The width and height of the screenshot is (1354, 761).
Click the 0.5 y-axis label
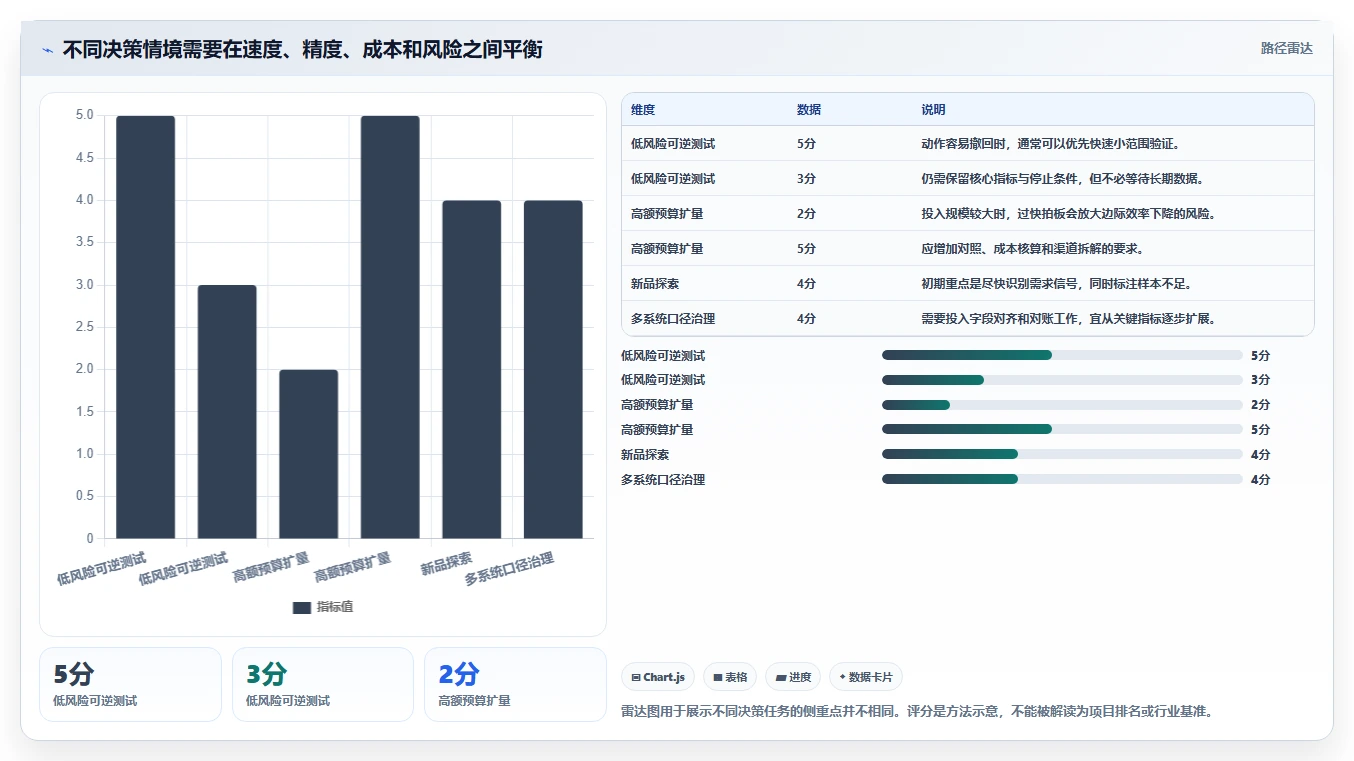coord(85,496)
